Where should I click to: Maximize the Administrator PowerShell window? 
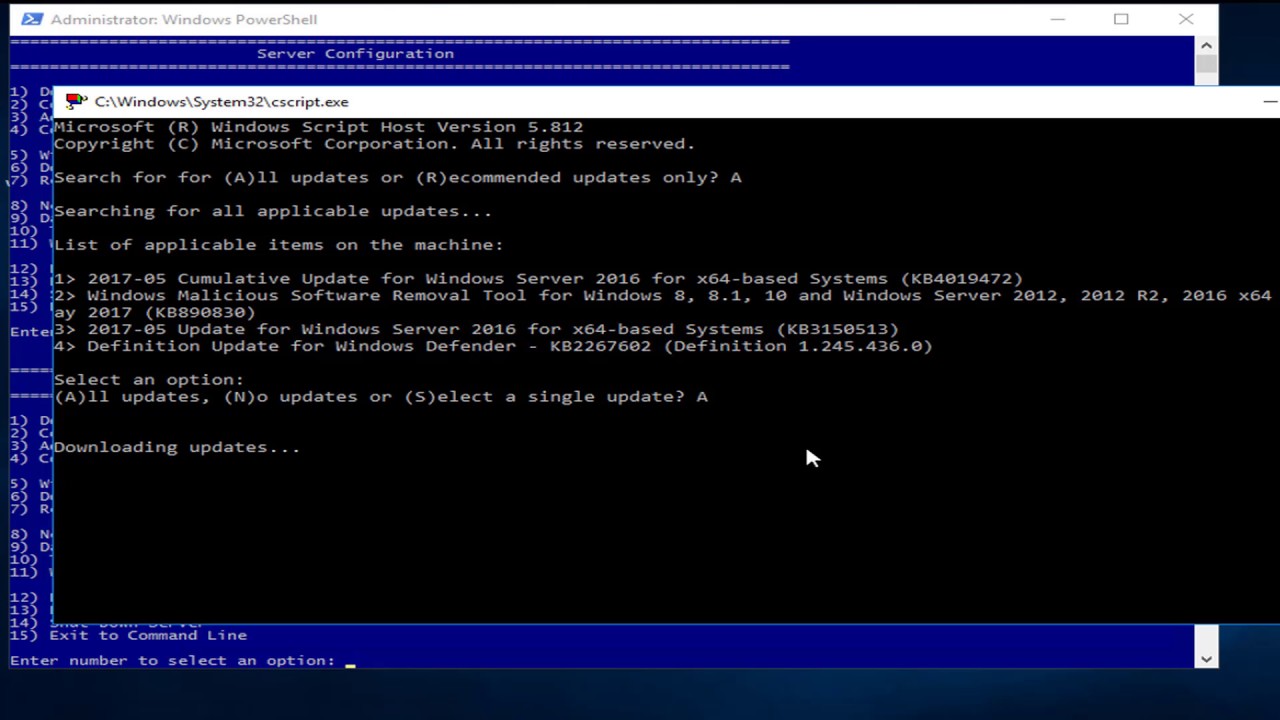tap(1121, 19)
